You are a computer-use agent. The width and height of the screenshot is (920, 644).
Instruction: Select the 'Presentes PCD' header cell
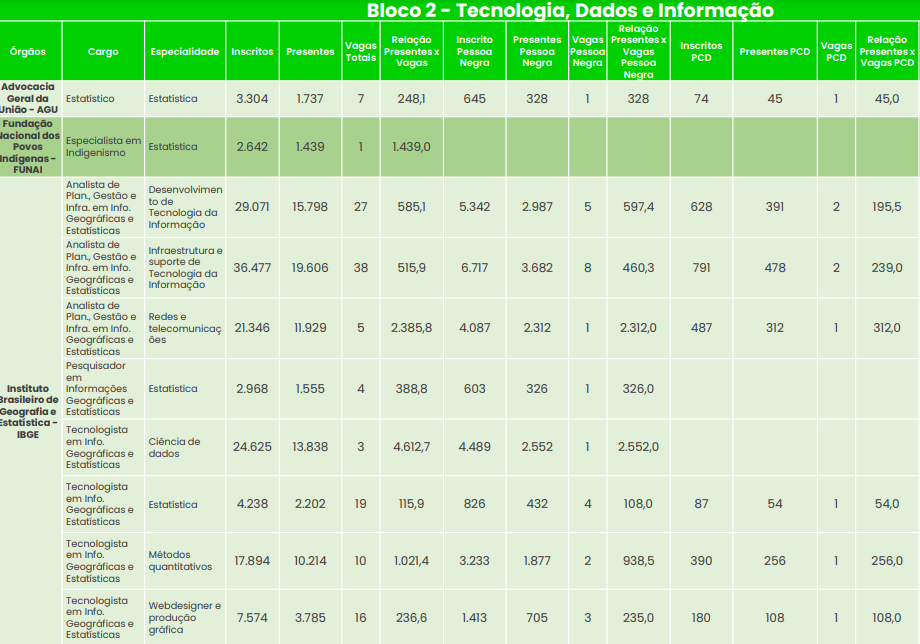[x=775, y=51]
